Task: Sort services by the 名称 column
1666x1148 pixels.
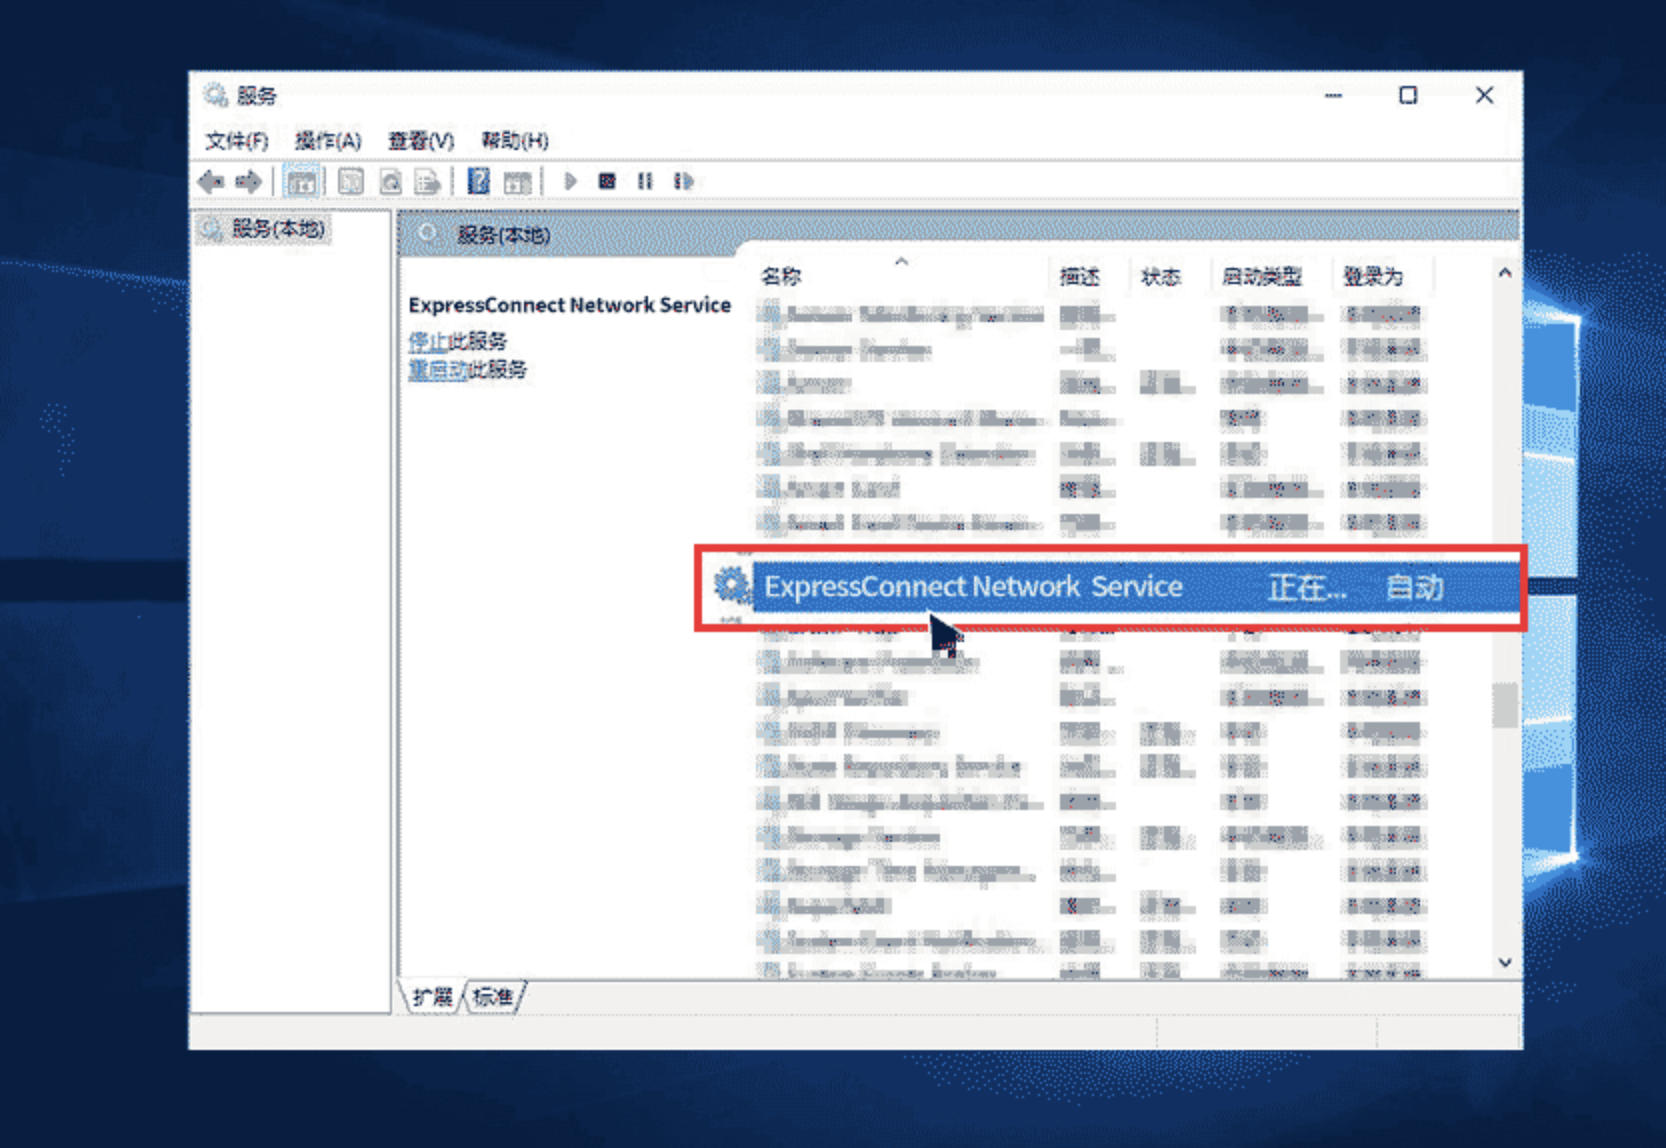Action: (x=780, y=276)
